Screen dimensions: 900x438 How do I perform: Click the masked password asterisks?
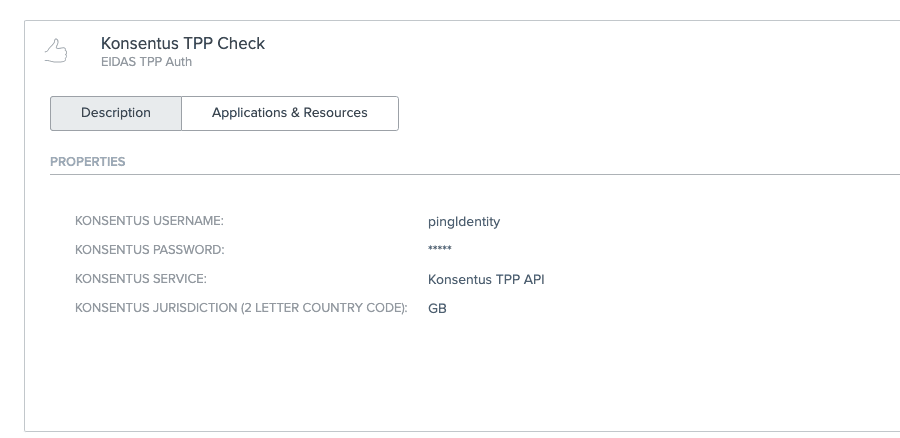pos(440,249)
